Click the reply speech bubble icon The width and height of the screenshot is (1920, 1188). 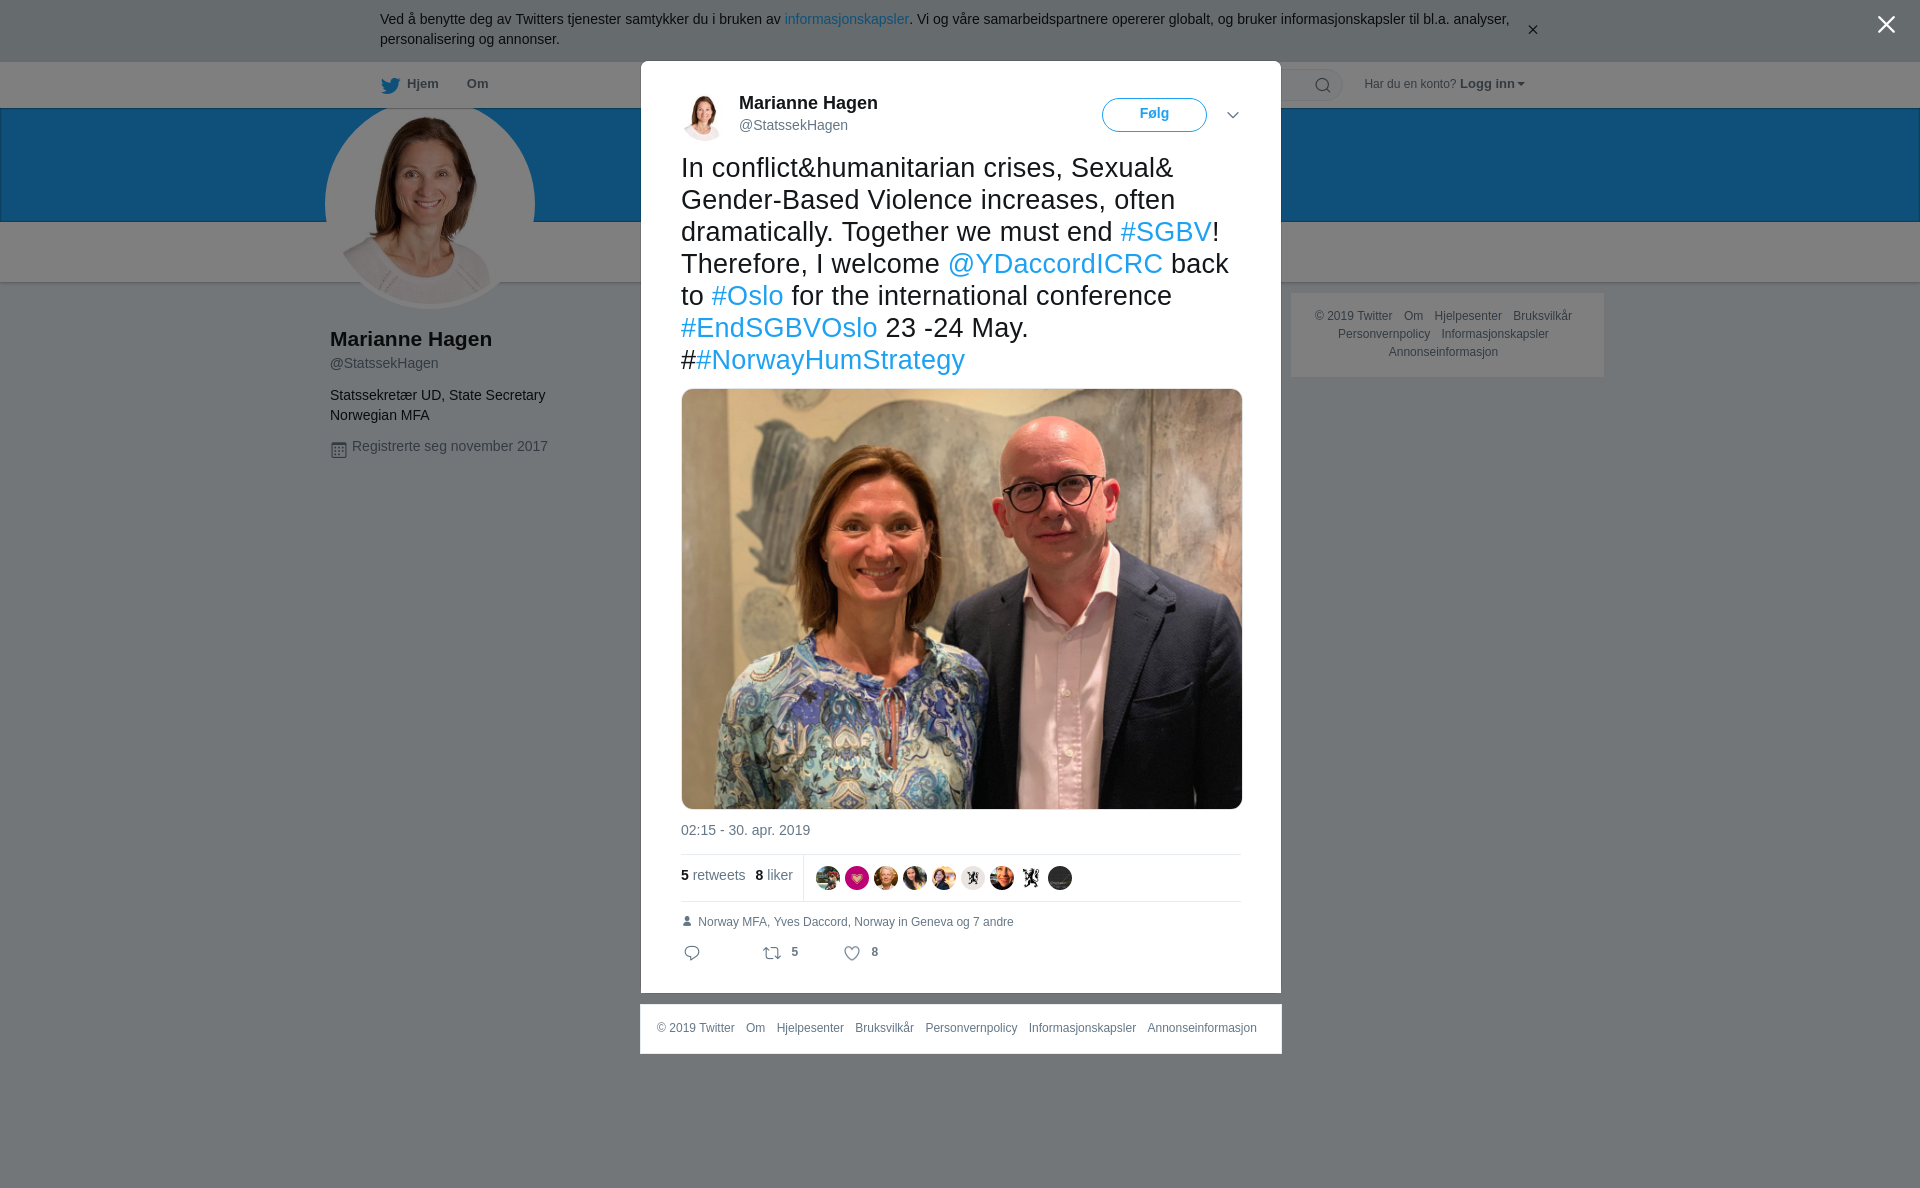pyautogui.click(x=692, y=953)
